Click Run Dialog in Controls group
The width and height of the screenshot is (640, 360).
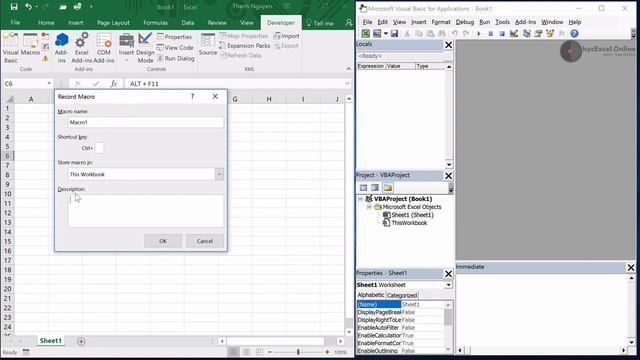point(176,58)
